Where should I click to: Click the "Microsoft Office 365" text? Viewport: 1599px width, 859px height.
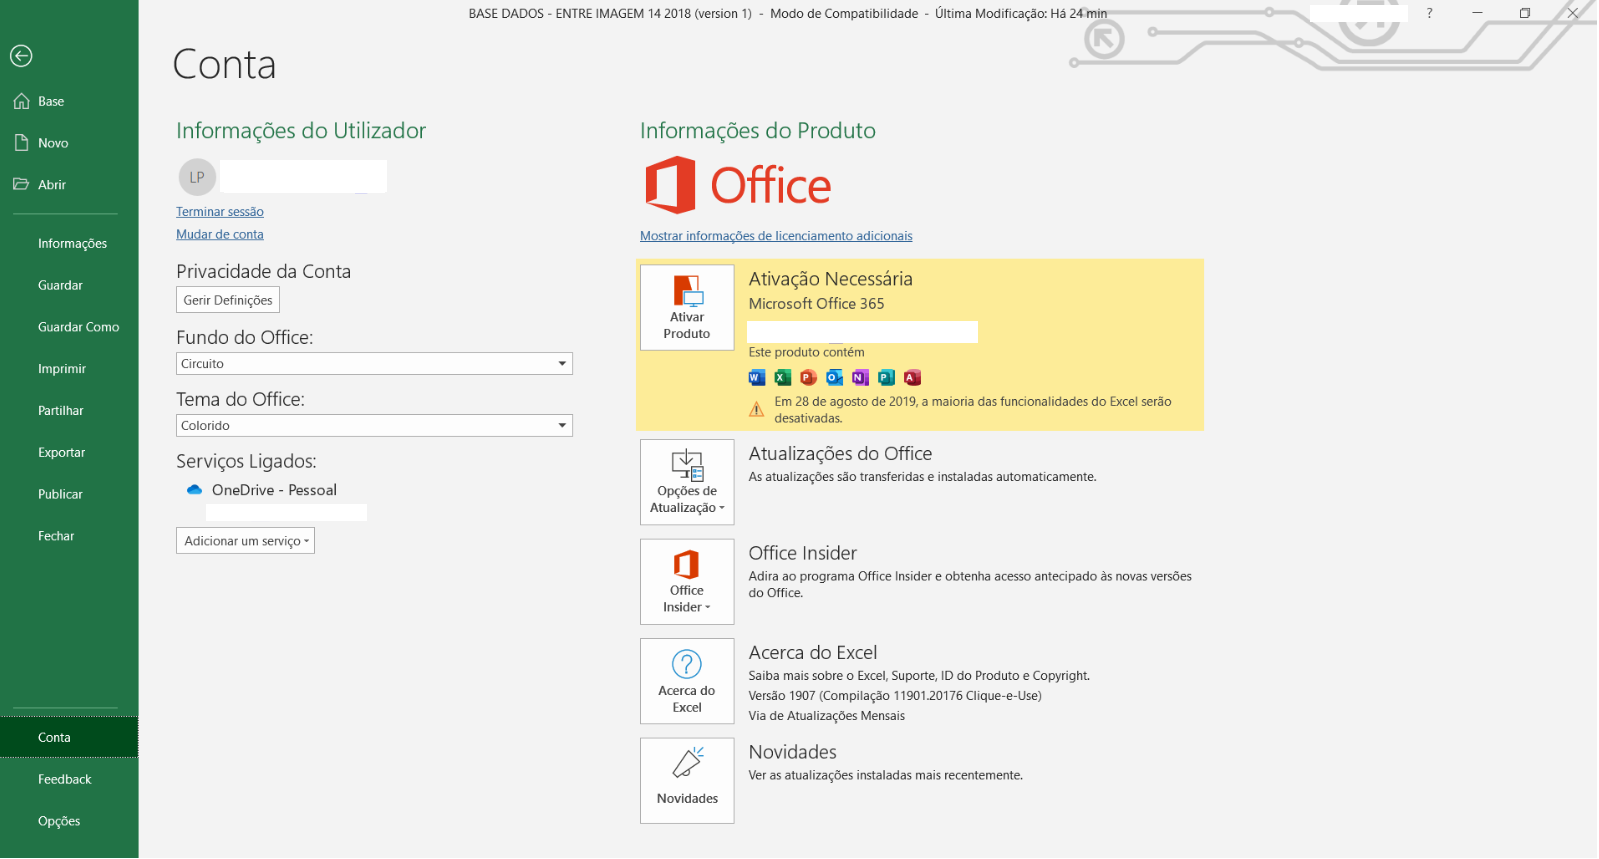[817, 304]
